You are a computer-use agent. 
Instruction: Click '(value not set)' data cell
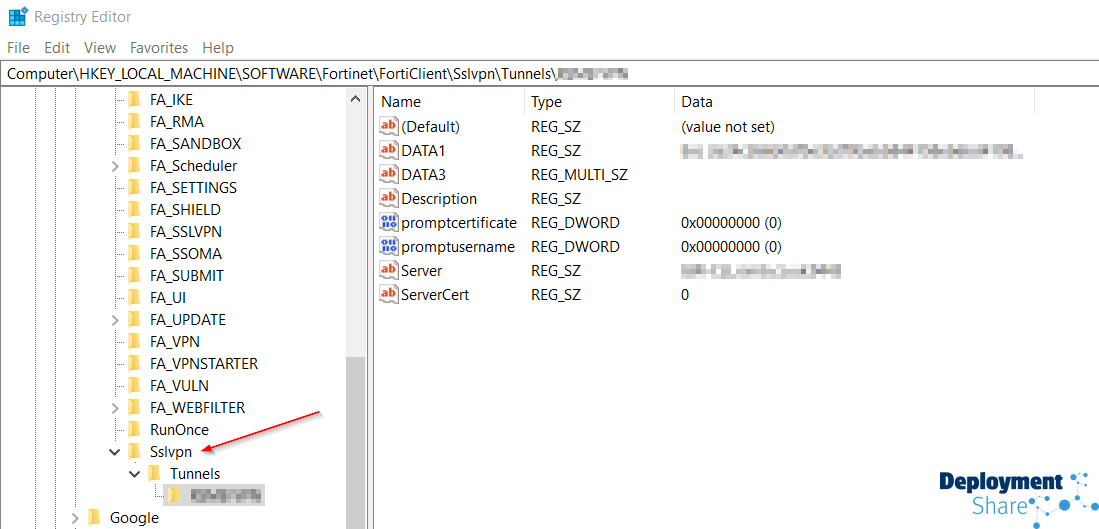(x=728, y=127)
